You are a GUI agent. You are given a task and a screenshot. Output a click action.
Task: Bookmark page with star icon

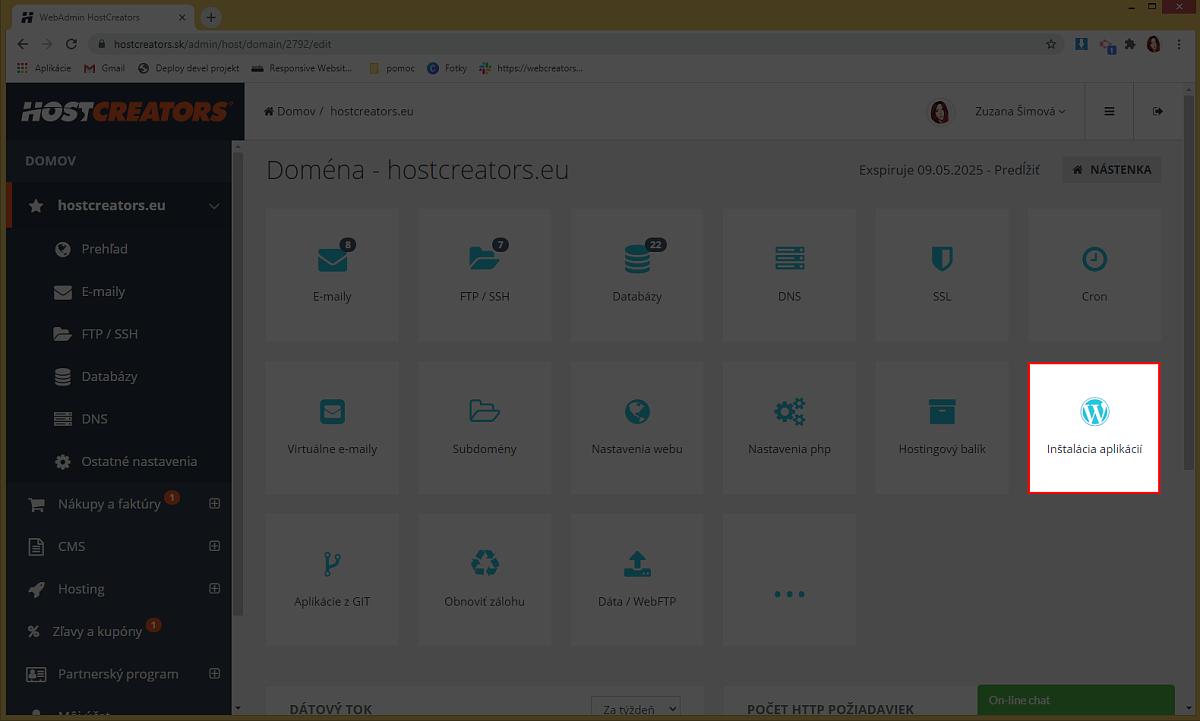1051,44
